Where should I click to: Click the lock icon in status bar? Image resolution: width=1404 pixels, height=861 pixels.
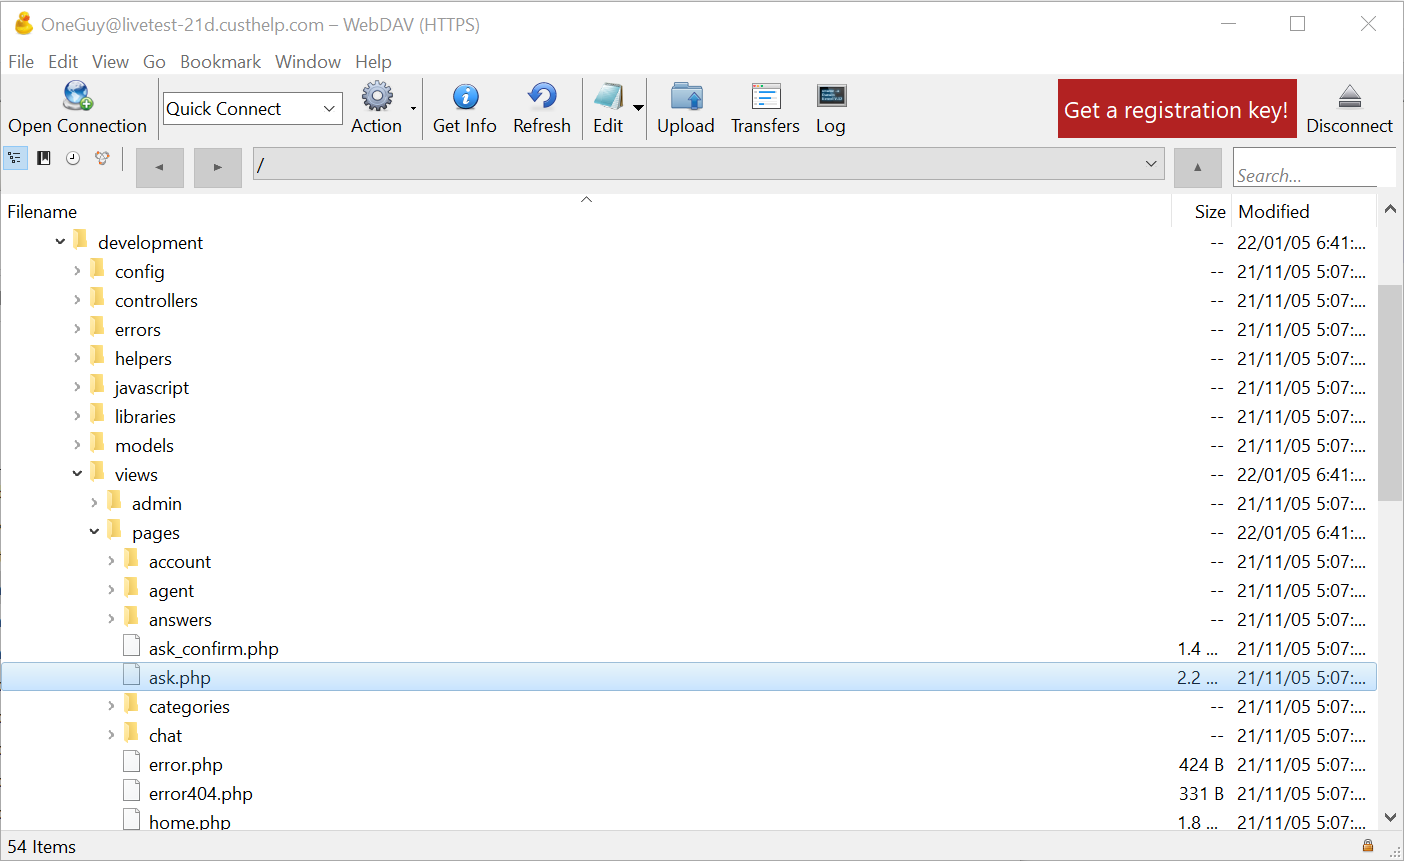[1368, 846]
